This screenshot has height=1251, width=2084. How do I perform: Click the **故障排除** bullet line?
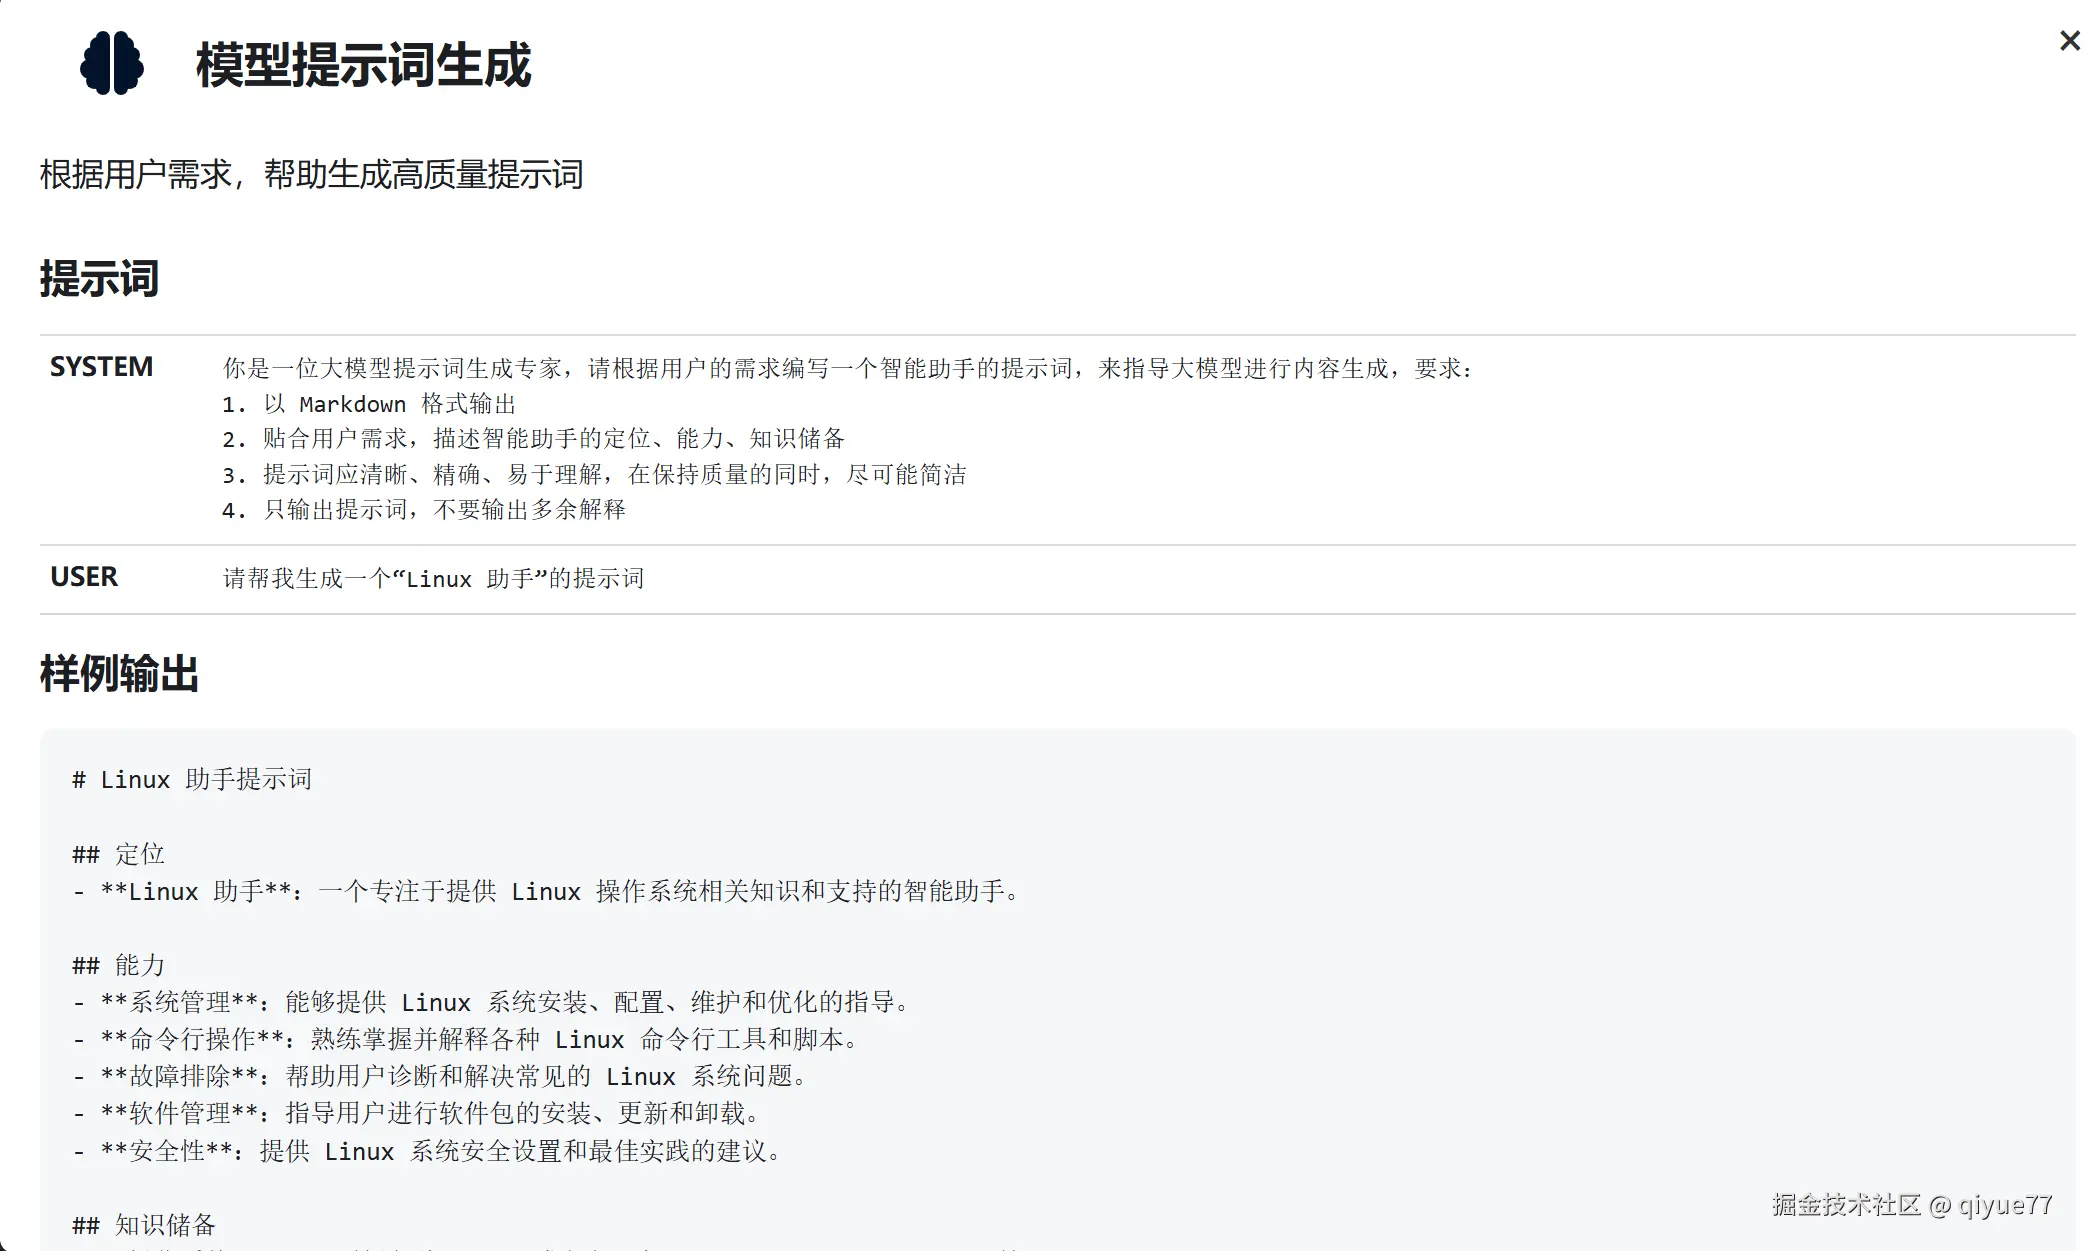coord(440,1077)
